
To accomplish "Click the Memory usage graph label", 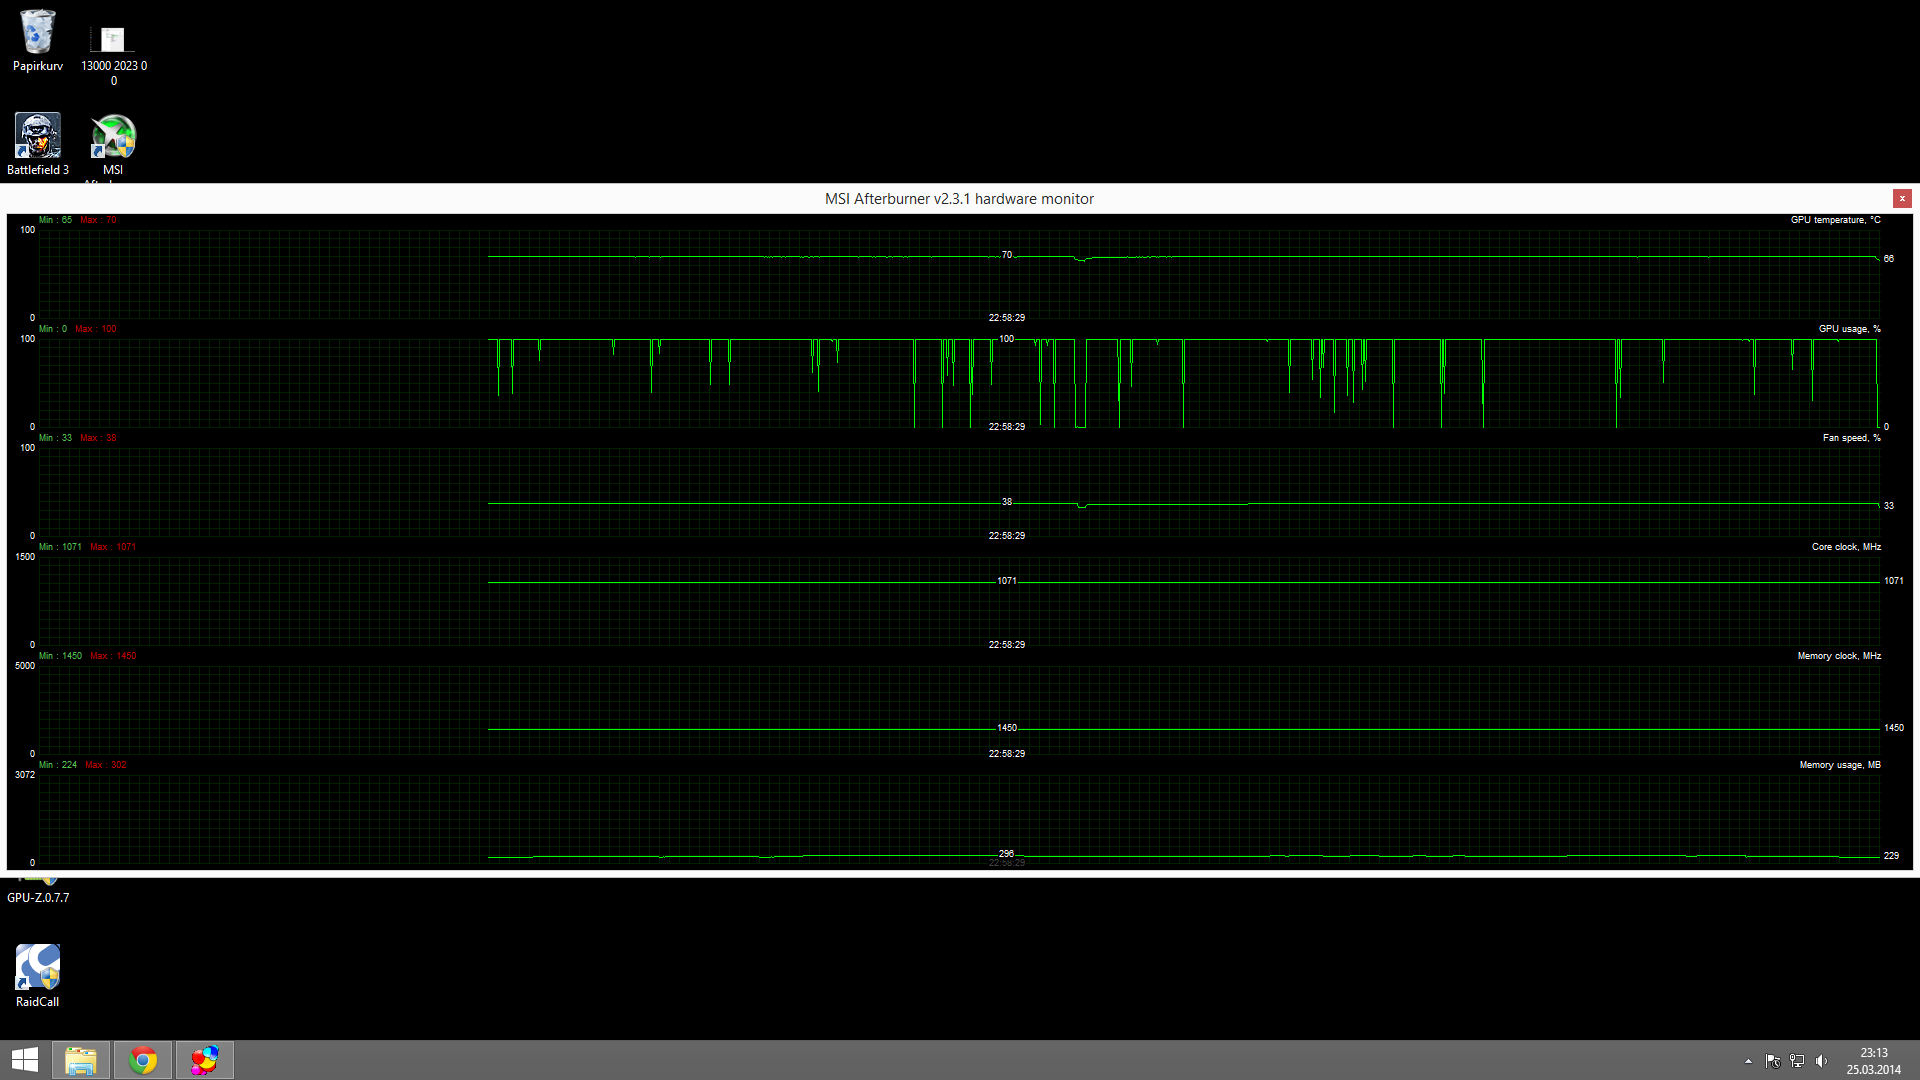I will (1840, 765).
